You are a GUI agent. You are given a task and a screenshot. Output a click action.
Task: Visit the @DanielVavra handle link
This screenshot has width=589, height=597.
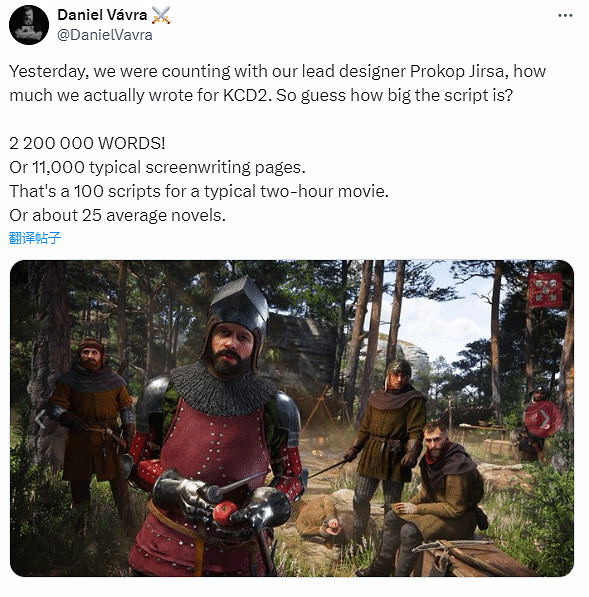pyautogui.click(x=105, y=35)
